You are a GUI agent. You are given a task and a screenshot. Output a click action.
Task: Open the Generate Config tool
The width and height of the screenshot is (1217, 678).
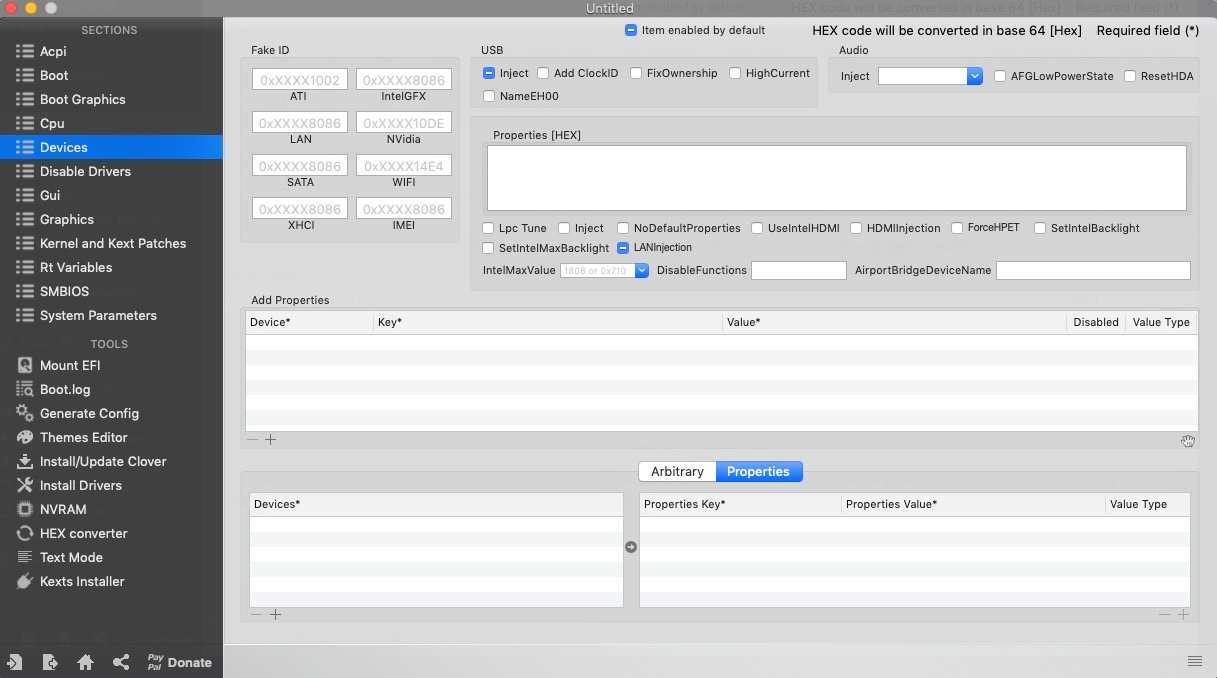click(x=89, y=413)
